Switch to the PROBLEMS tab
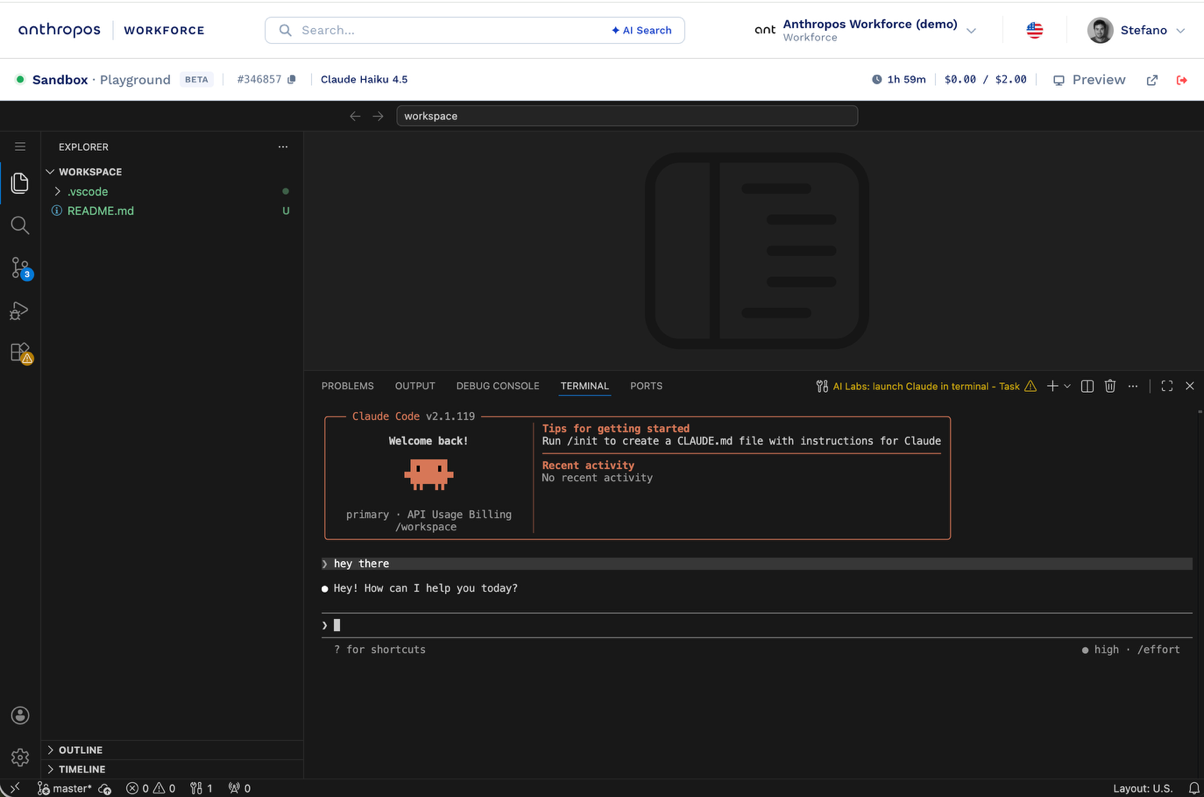Screen dimensions: 1204x797 [347, 386]
